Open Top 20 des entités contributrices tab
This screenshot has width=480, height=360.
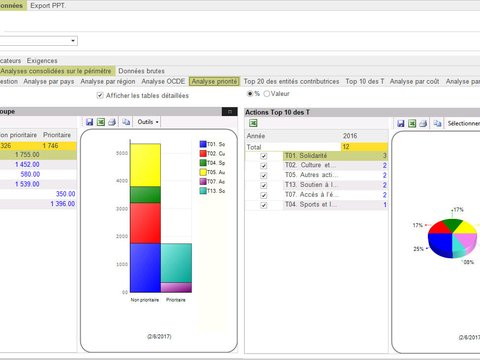coord(291,81)
